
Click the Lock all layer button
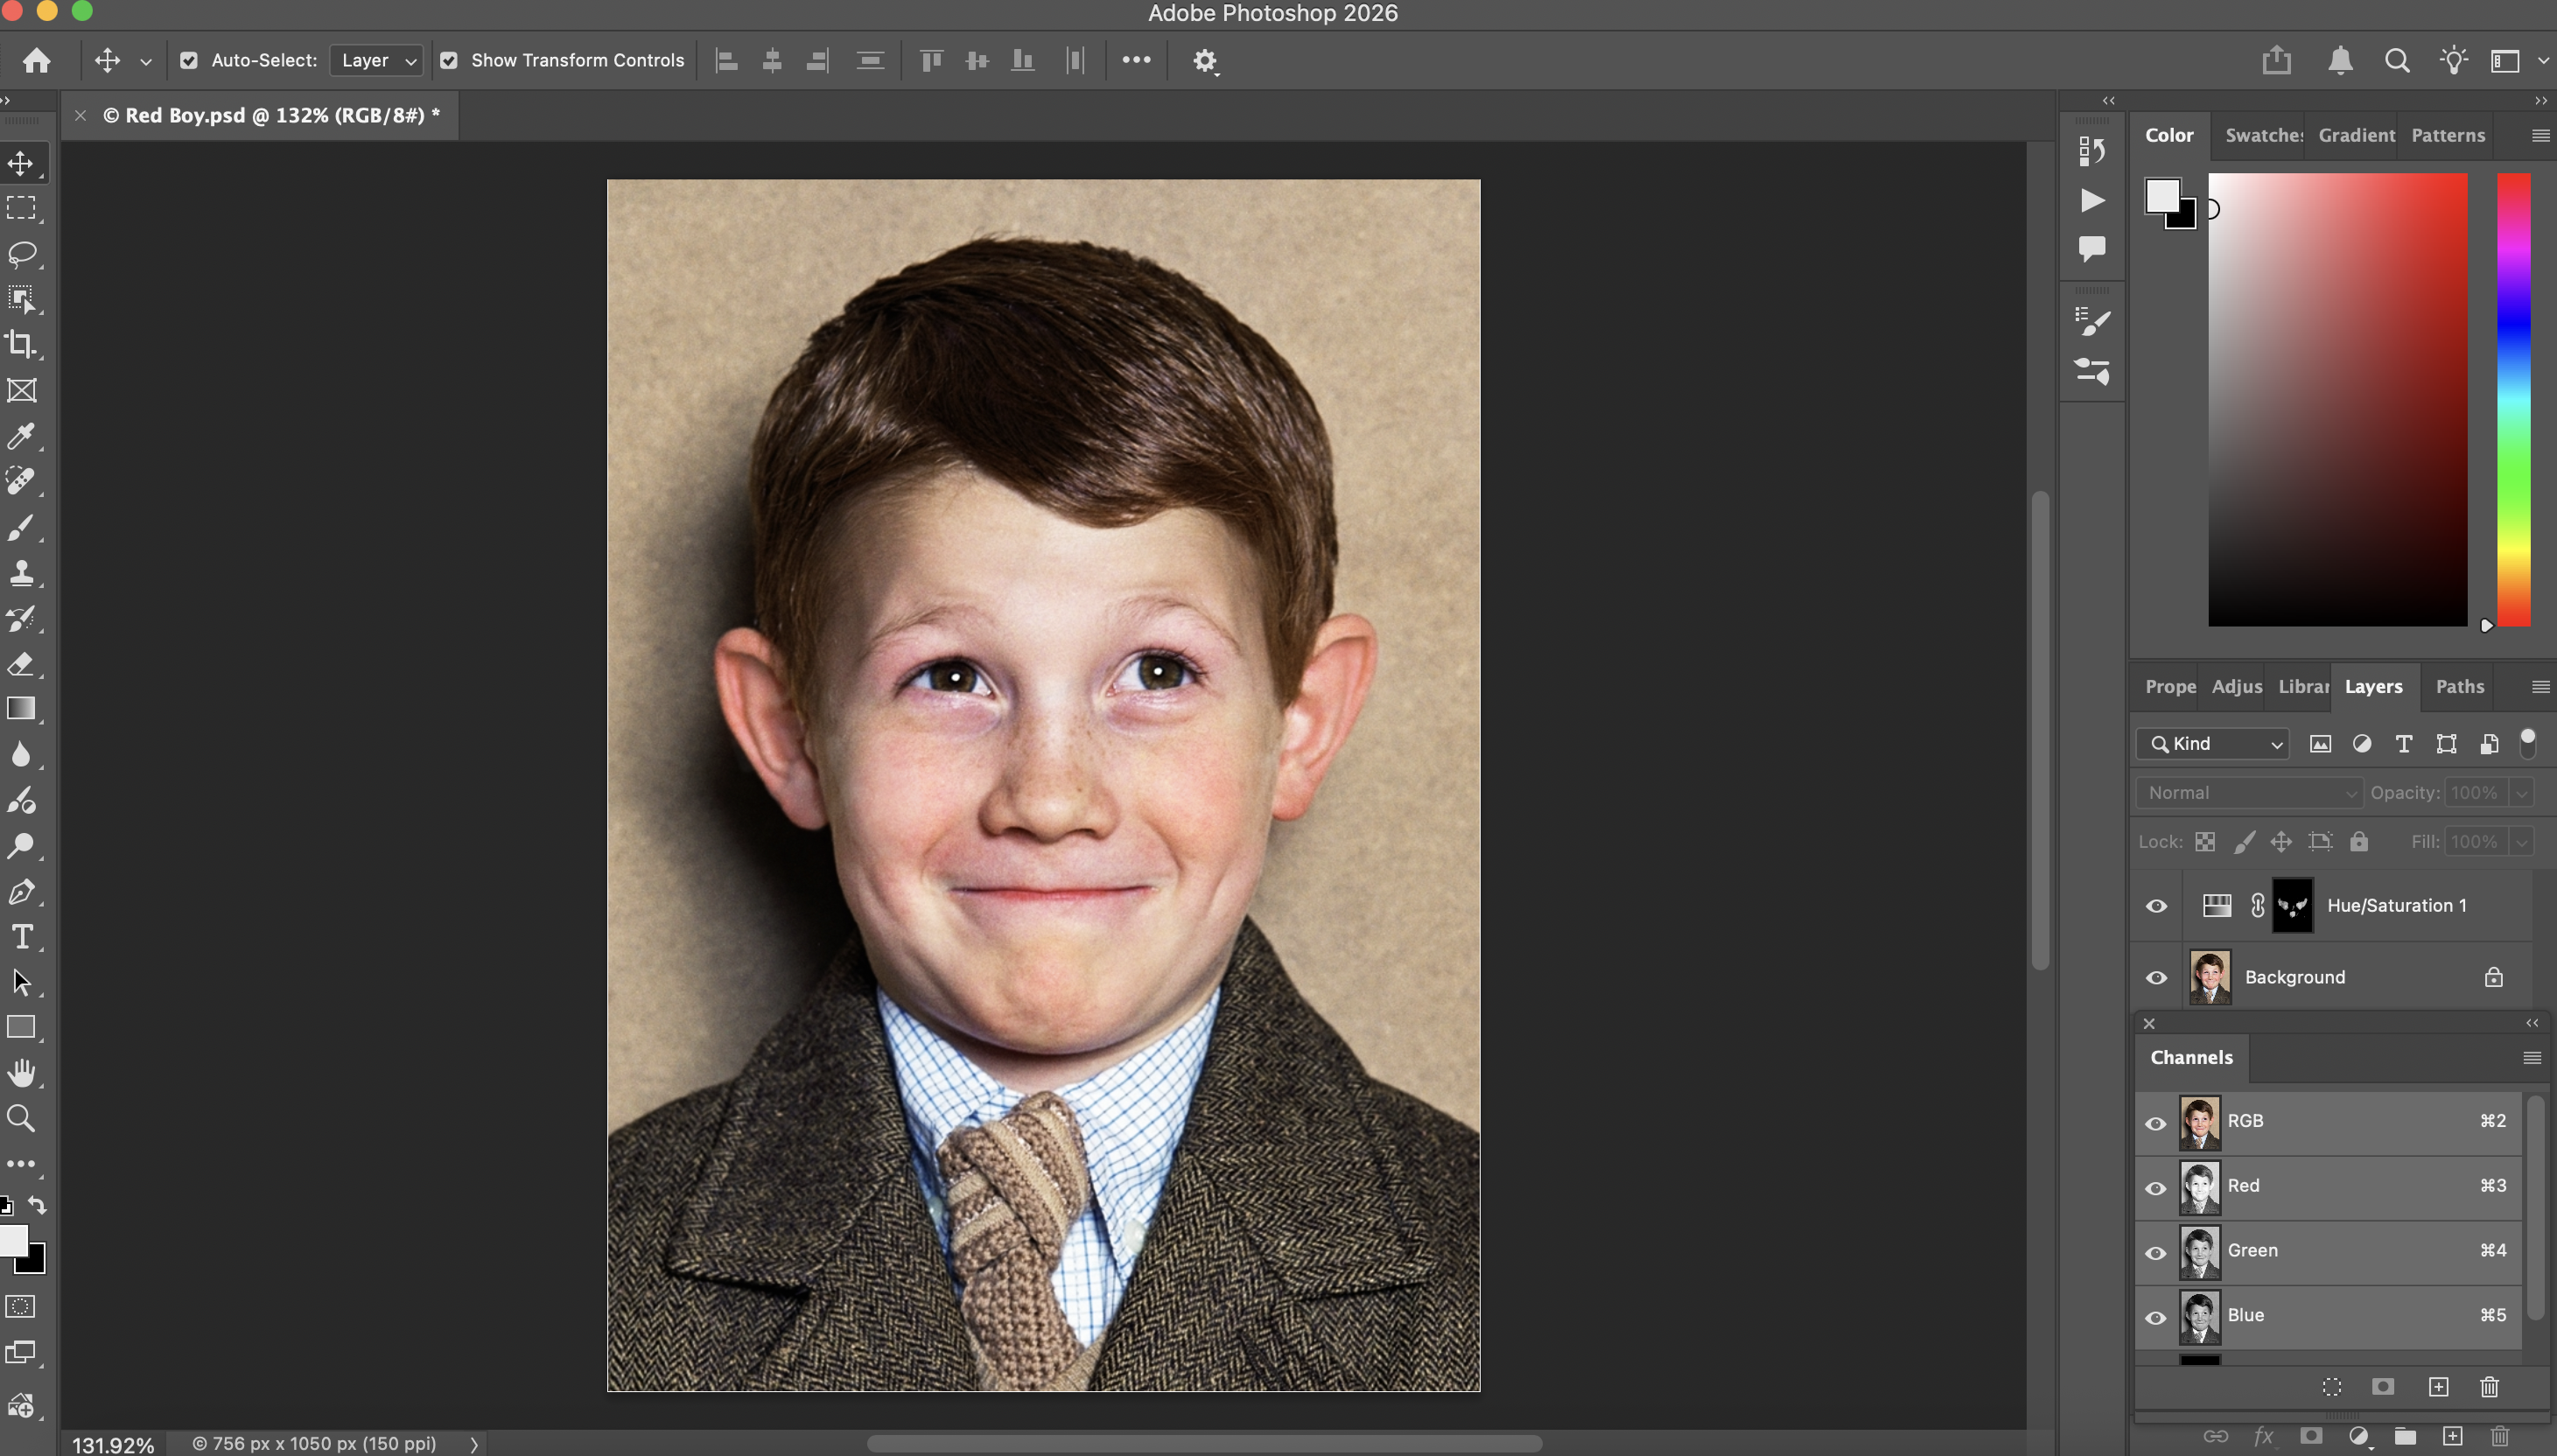coord(2359,842)
